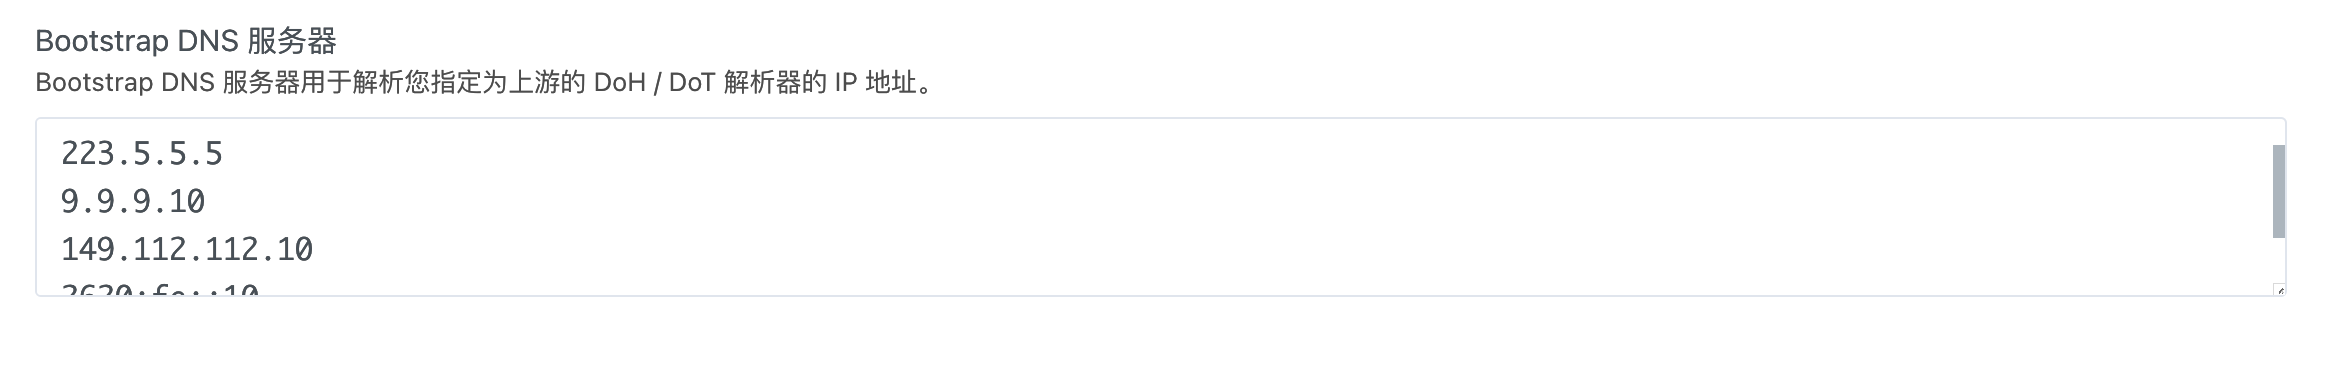Click the 149.112.112.10 server entry
The height and width of the screenshot is (372, 2330).
click(186, 249)
